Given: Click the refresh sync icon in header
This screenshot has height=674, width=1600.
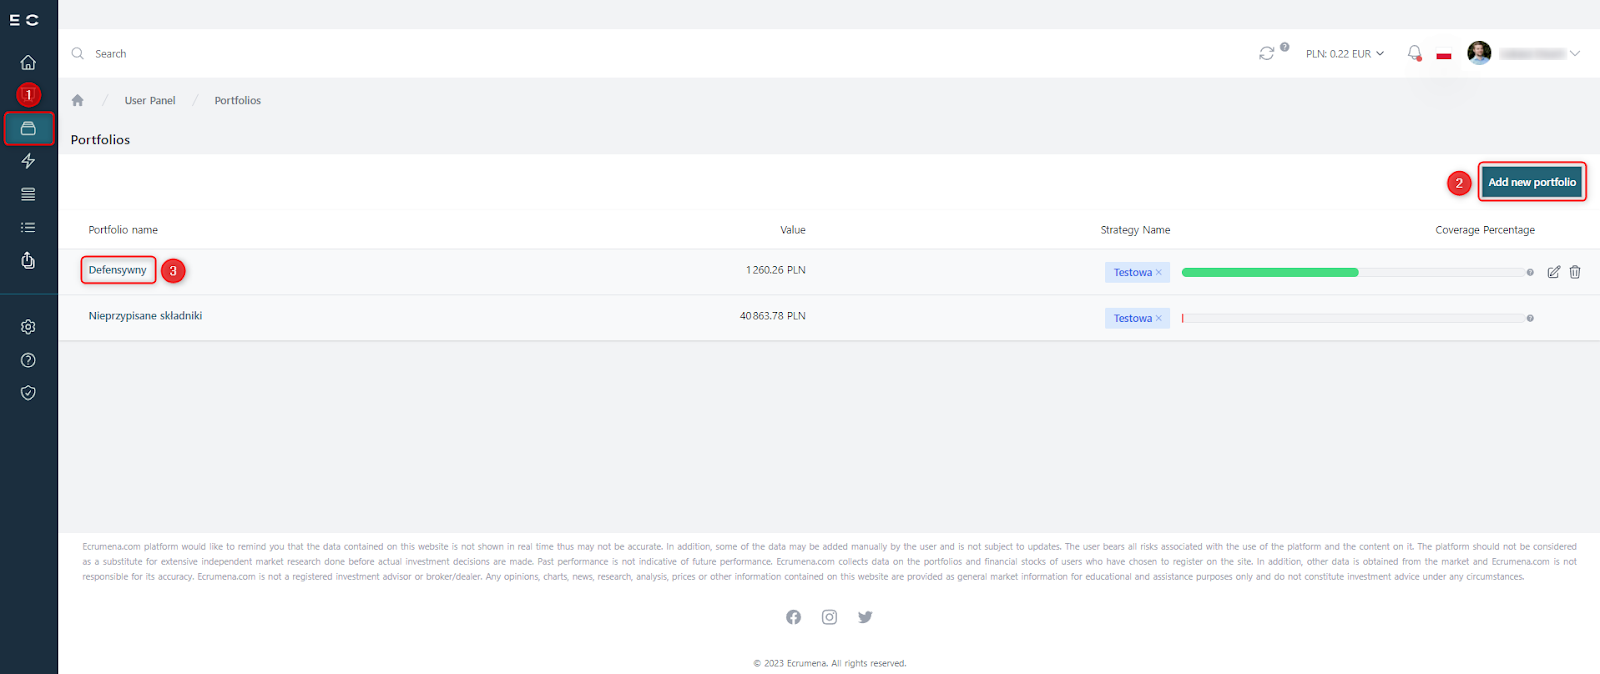Looking at the screenshot, I should coord(1266,53).
